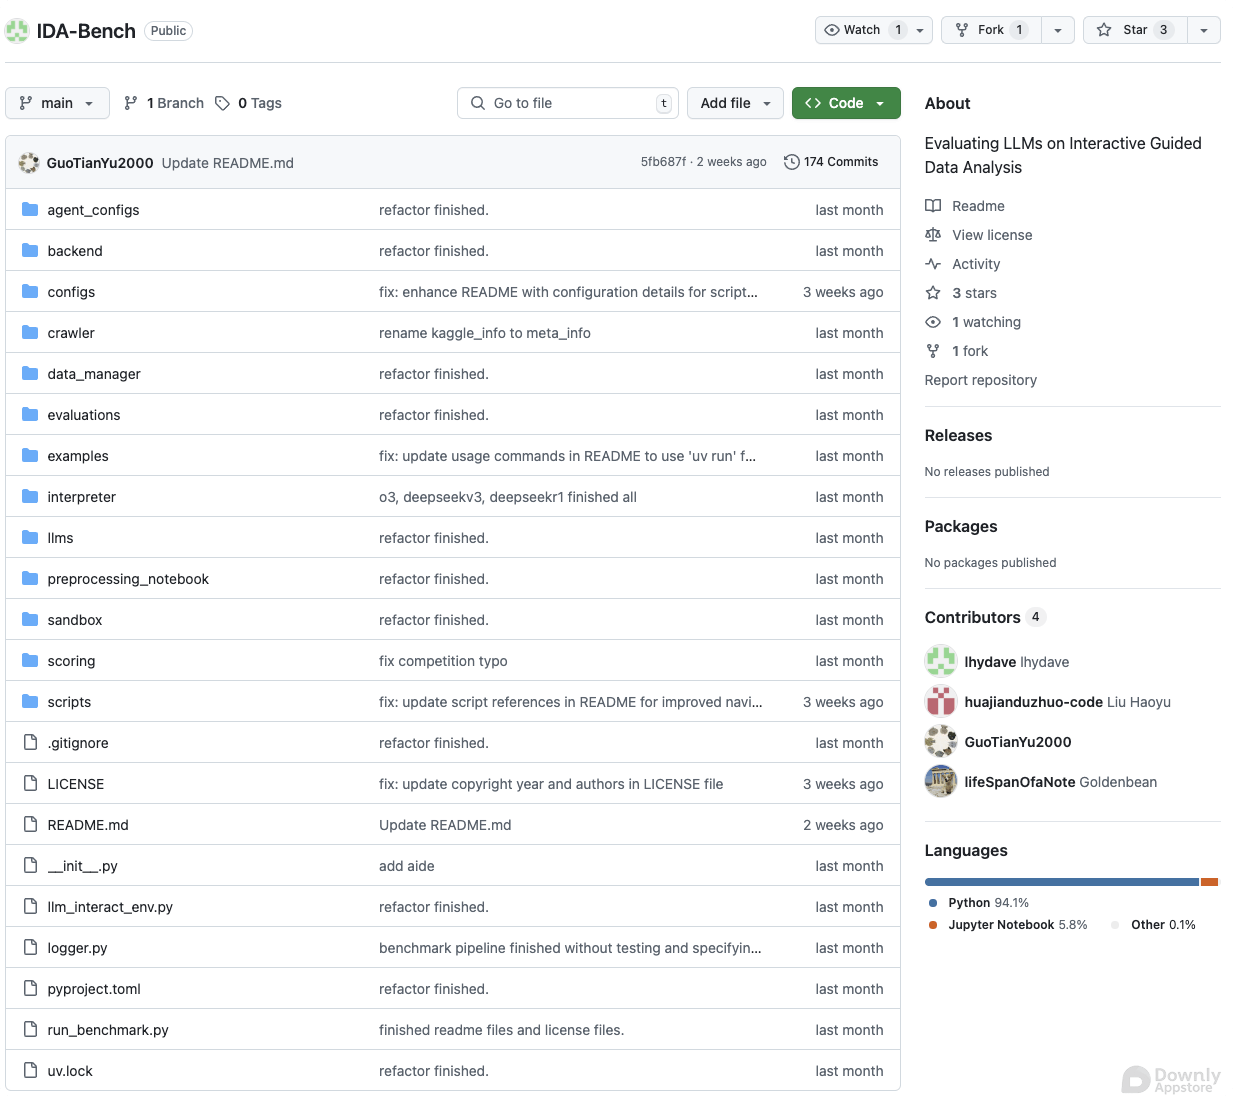
Task: Expand the Add file dropdown
Action: [735, 103]
